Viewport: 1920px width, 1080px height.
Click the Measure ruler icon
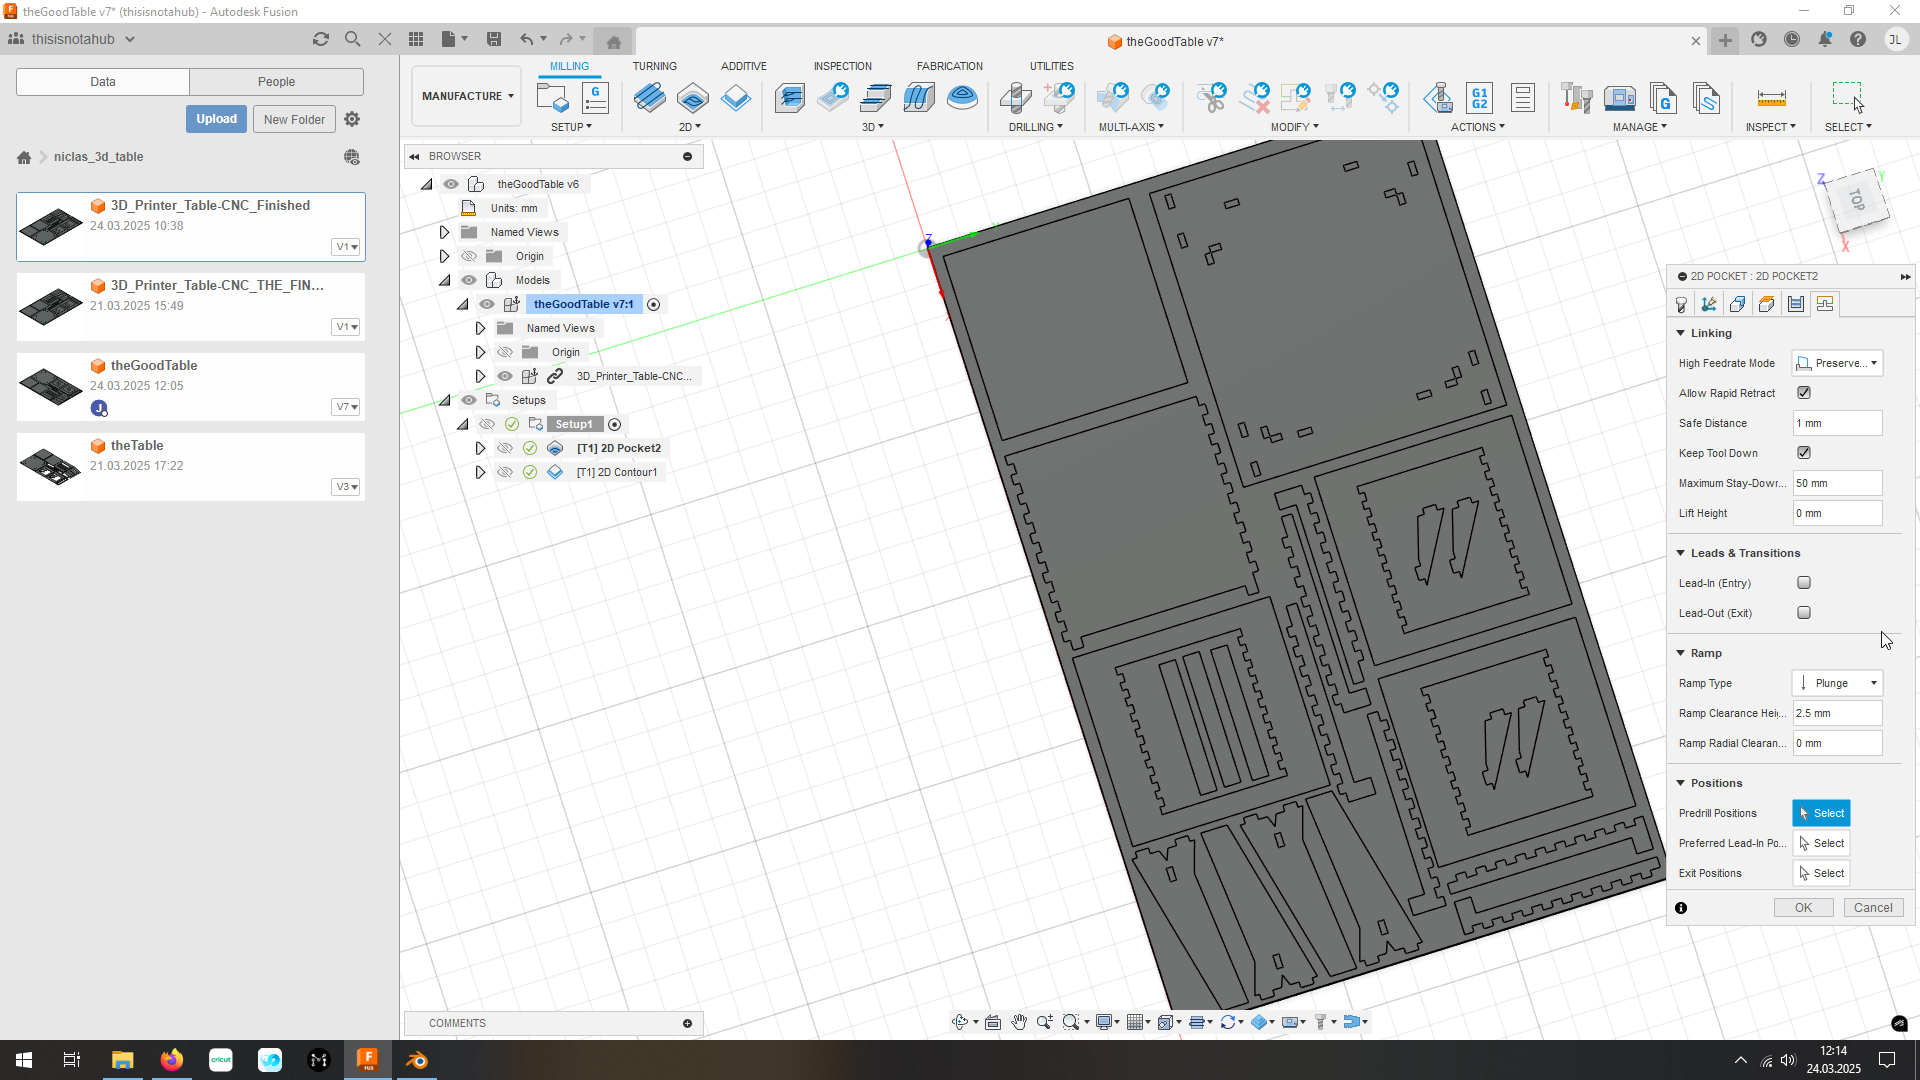click(x=1771, y=98)
